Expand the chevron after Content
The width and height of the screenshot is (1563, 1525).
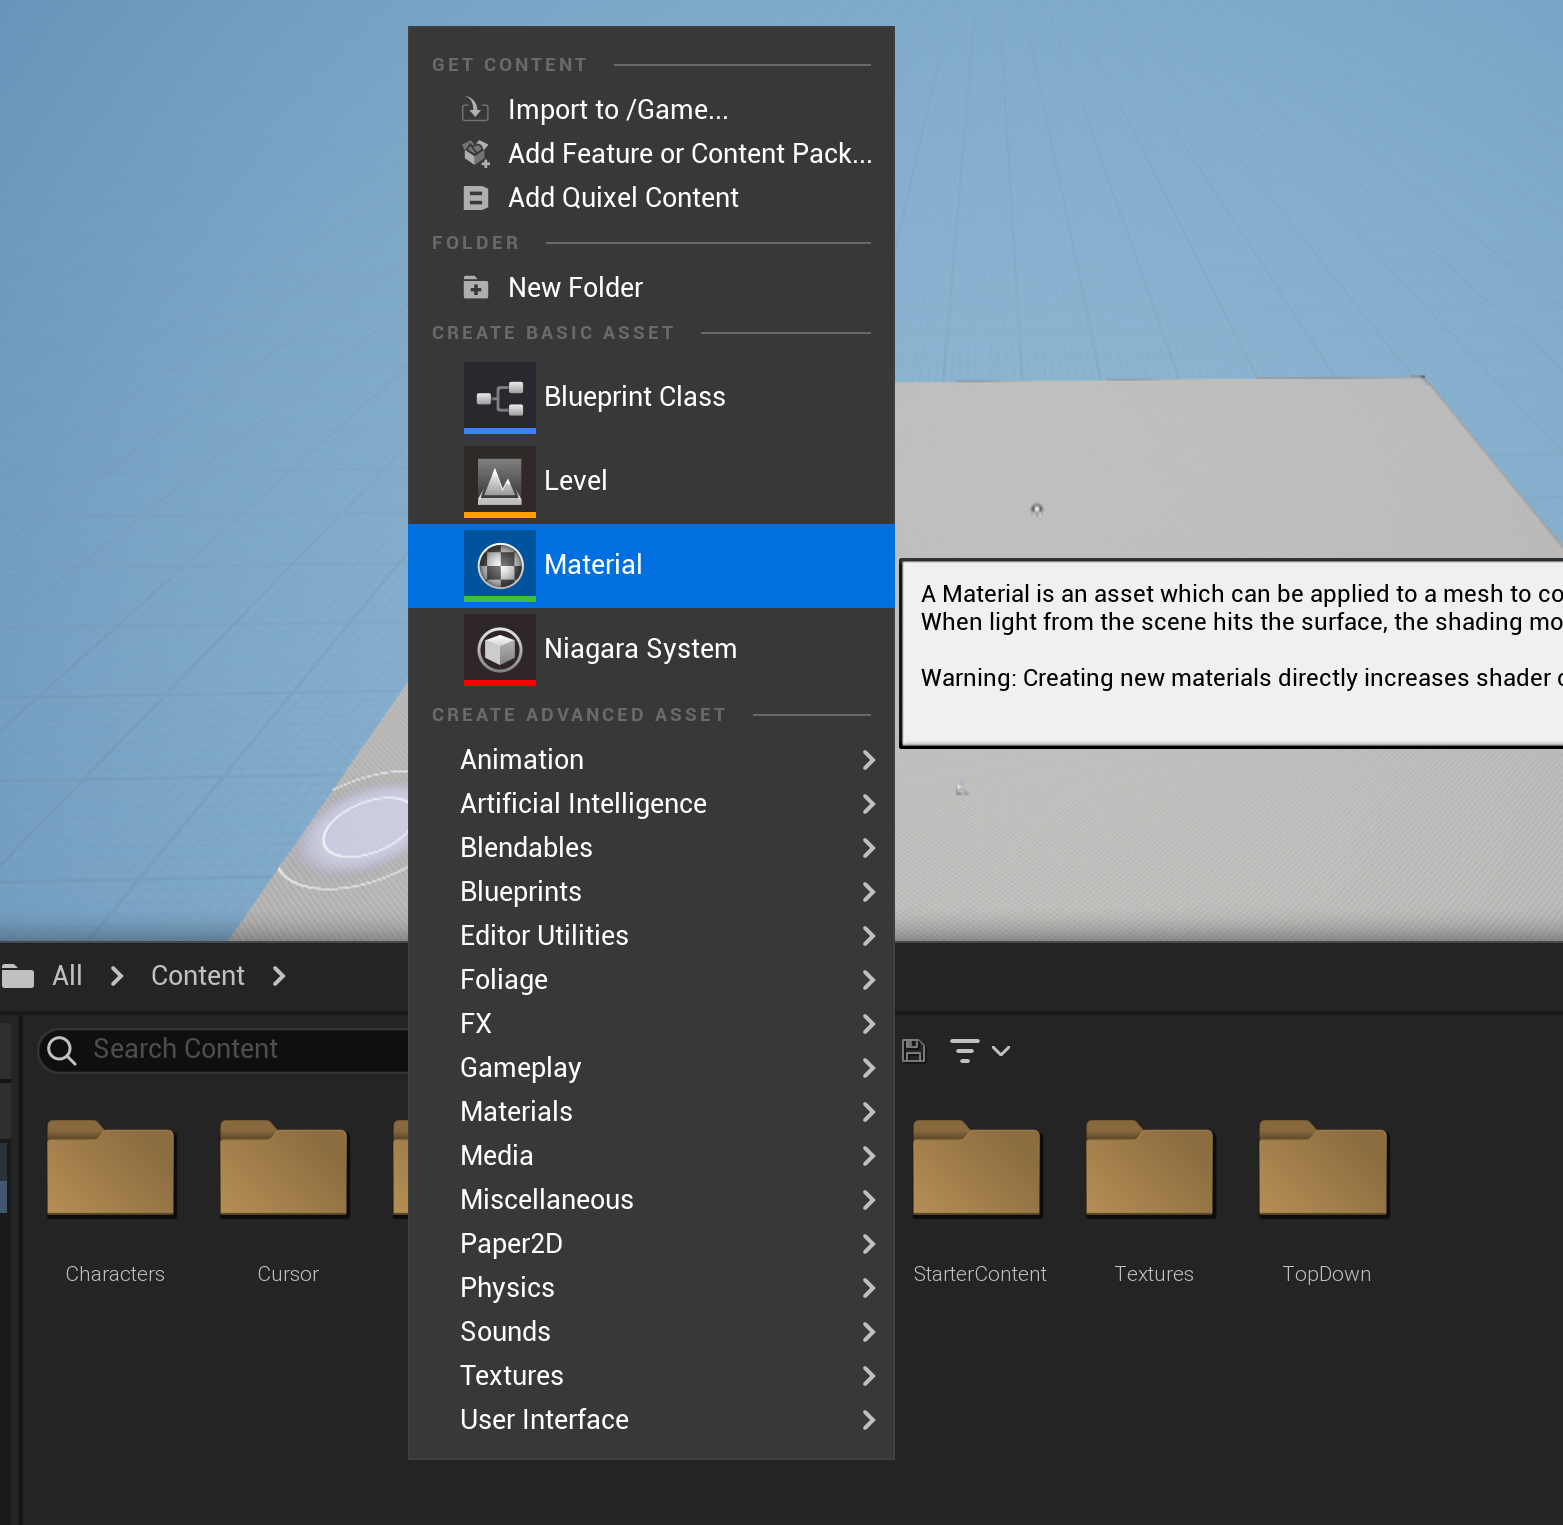point(279,975)
